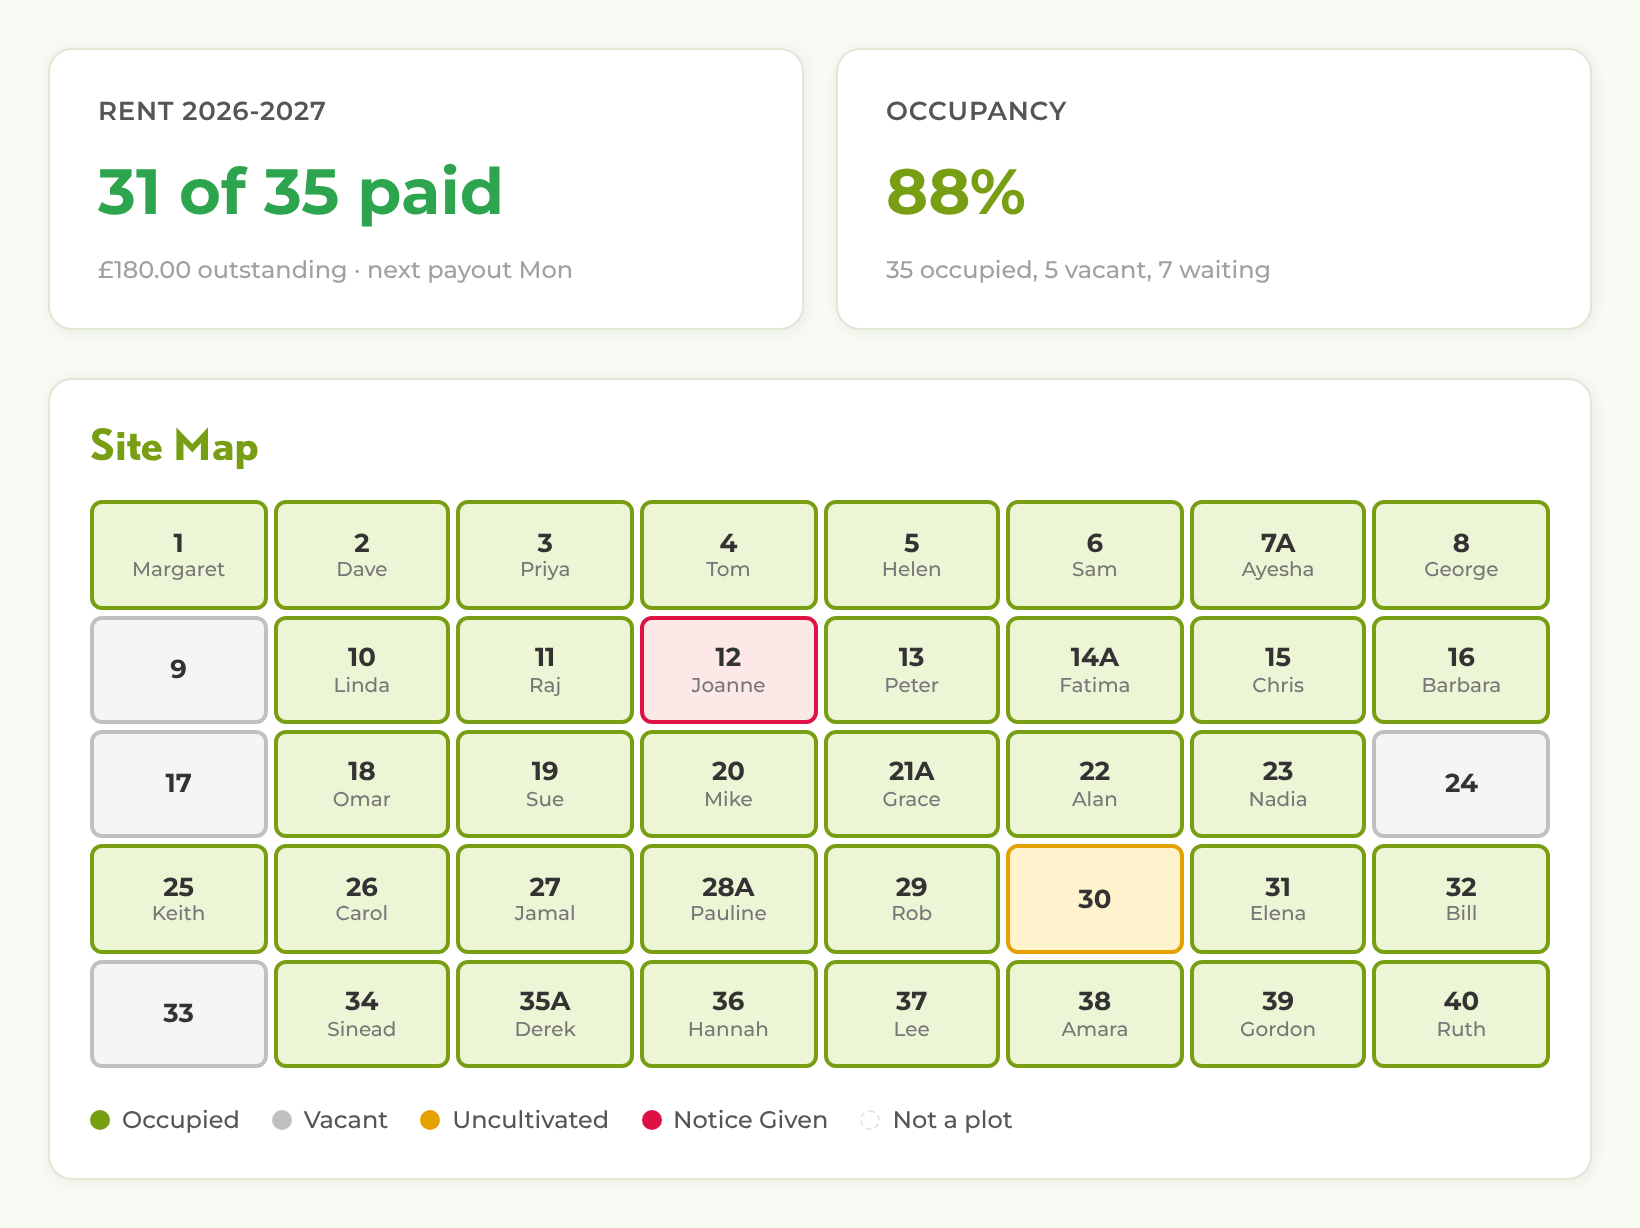Select plot 5 Helen
1640x1228 pixels.
(x=911, y=555)
